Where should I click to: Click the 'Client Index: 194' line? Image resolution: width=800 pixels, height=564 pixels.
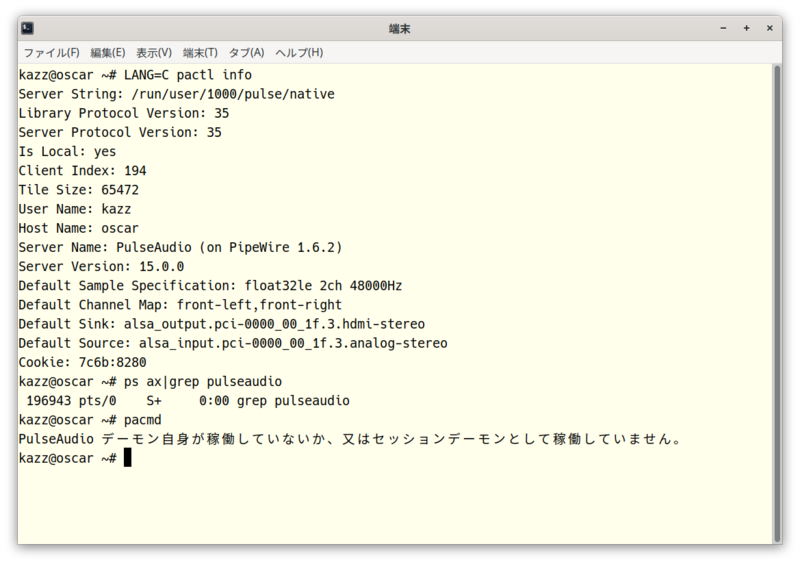coord(82,170)
